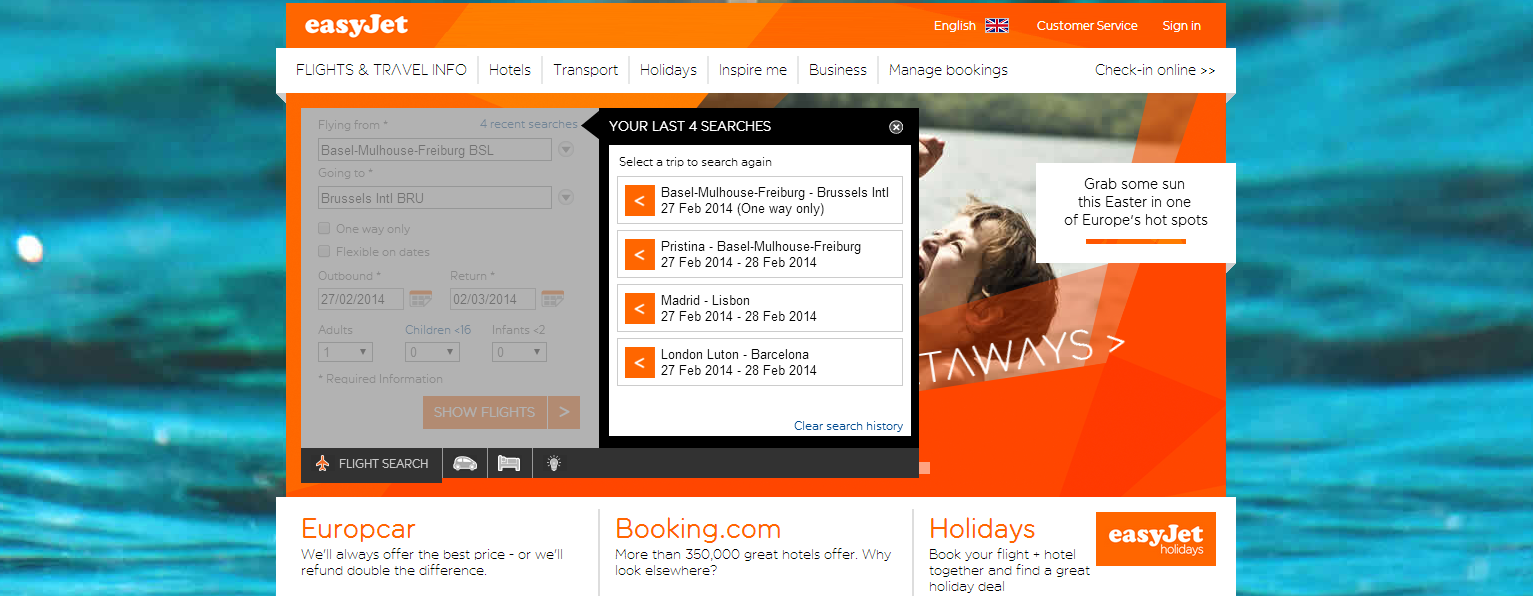Click the Show Flights button

click(x=485, y=412)
